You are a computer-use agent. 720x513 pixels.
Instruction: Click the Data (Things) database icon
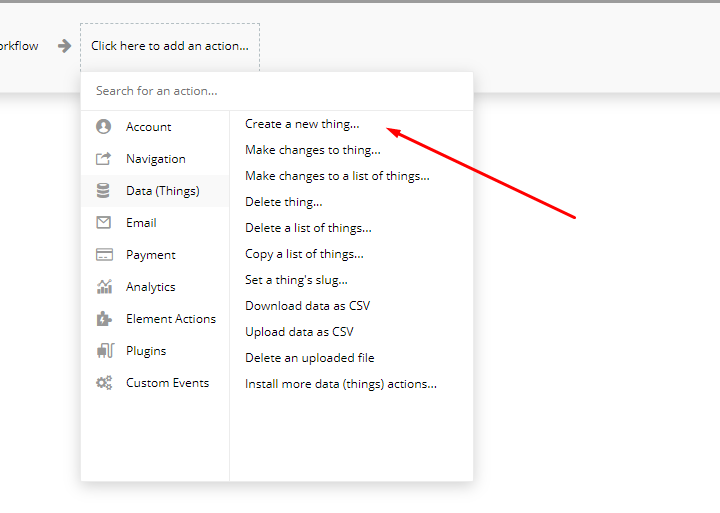[x=103, y=191]
